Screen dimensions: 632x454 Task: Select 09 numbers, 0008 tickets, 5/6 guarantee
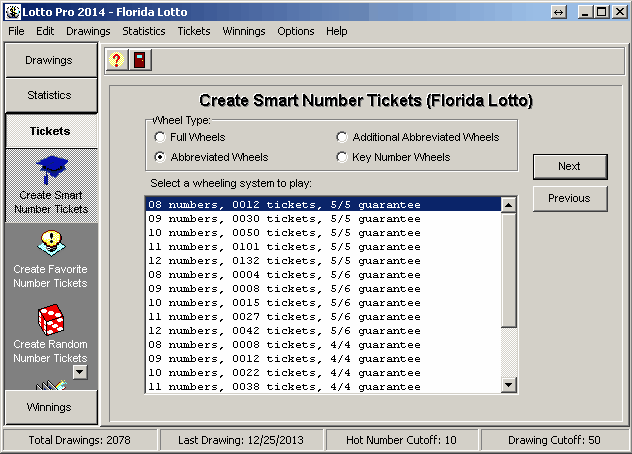click(x=323, y=289)
